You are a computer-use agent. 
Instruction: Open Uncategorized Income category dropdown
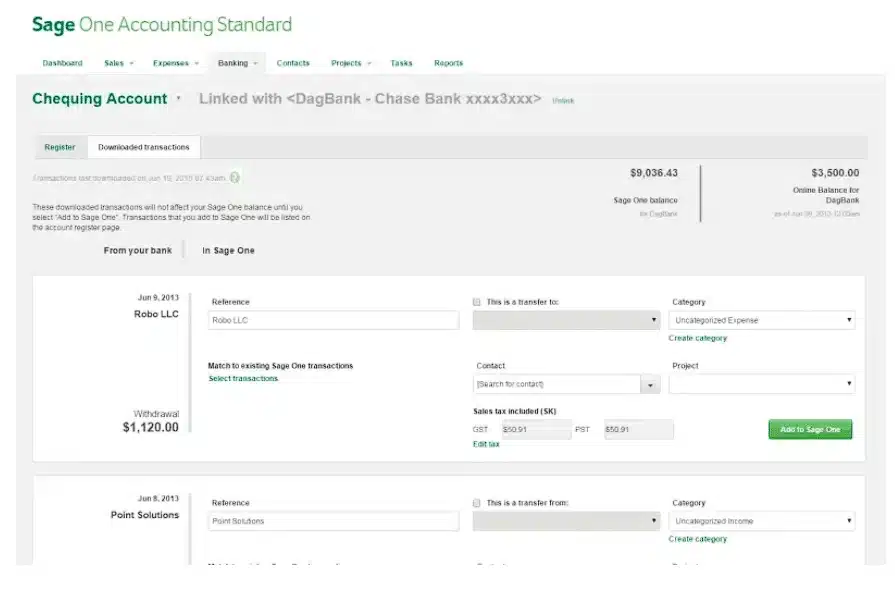(761, 521)
